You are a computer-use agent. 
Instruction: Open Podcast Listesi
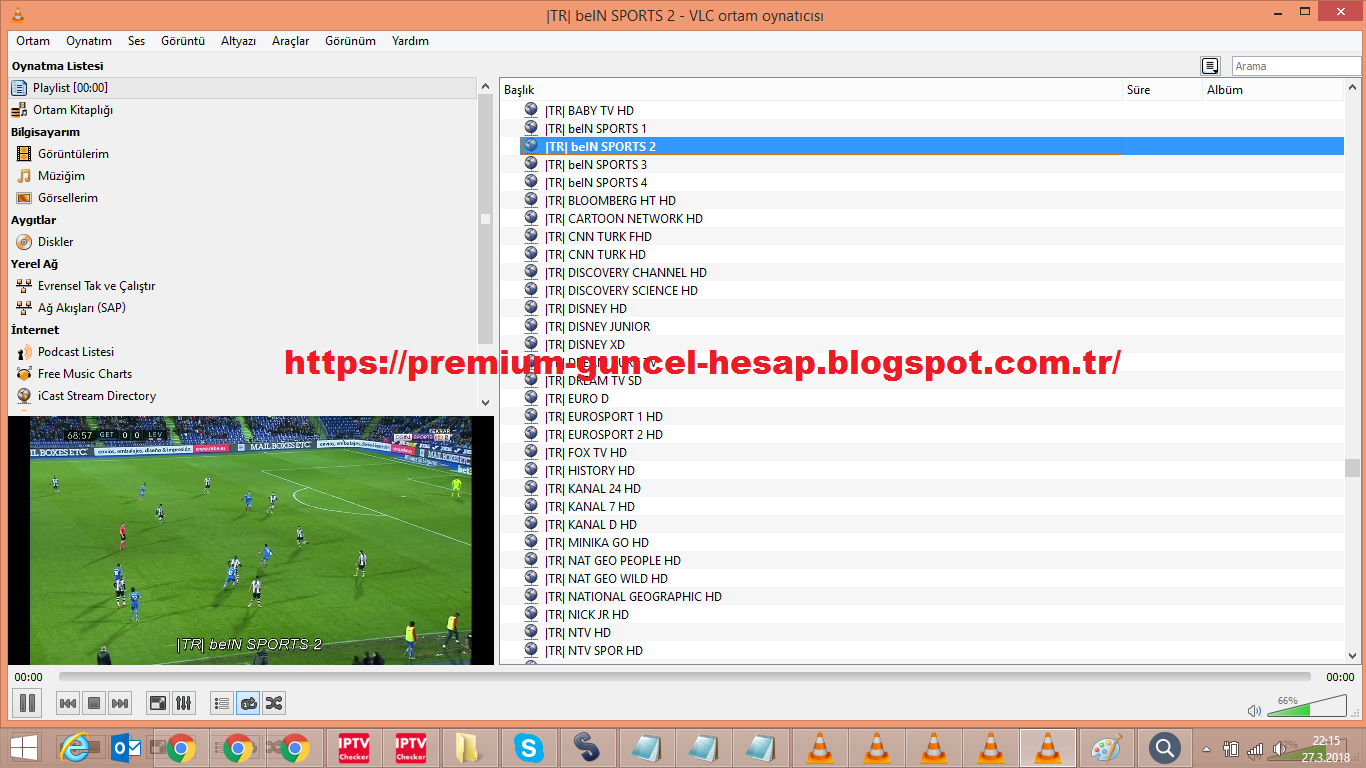coord(243,352)
